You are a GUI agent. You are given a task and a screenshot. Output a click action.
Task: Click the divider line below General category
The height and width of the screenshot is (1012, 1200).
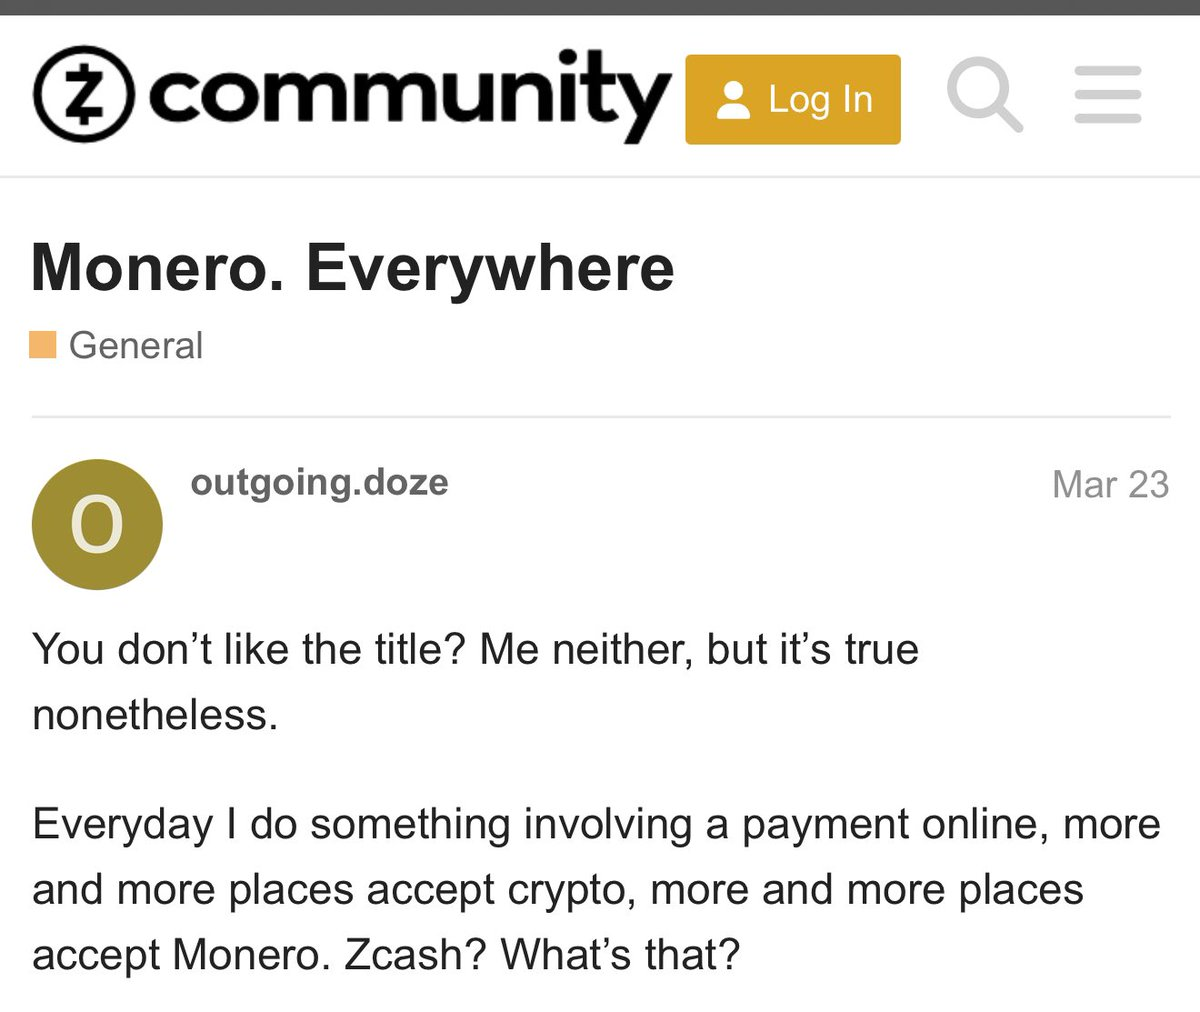click(x=600, y=416)
